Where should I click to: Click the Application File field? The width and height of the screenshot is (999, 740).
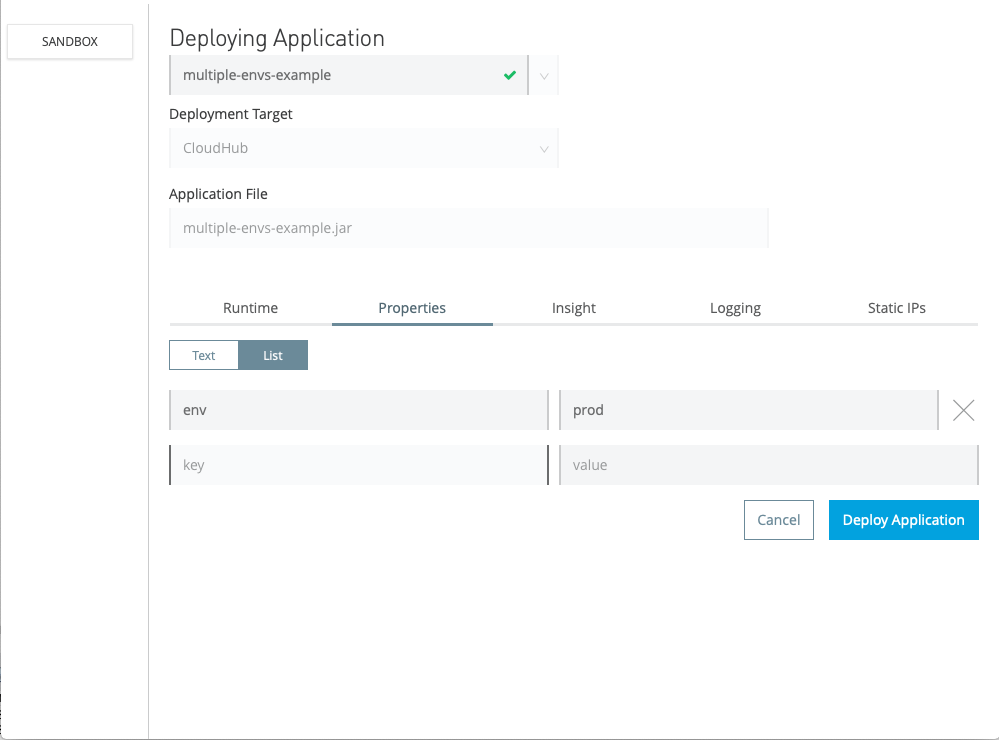(468, 228)
